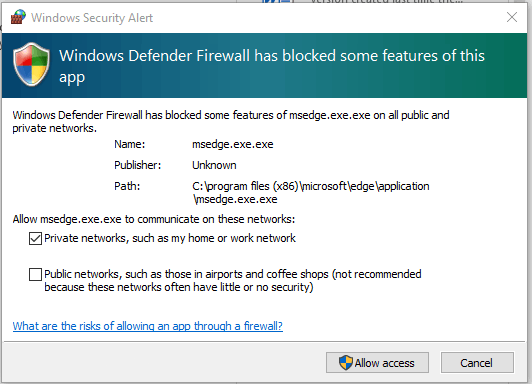The width and height of the screenshot is (532, 384).
Task: Click the 'Allow msedge.exe.exe to communicate' text
Action: 154,219
